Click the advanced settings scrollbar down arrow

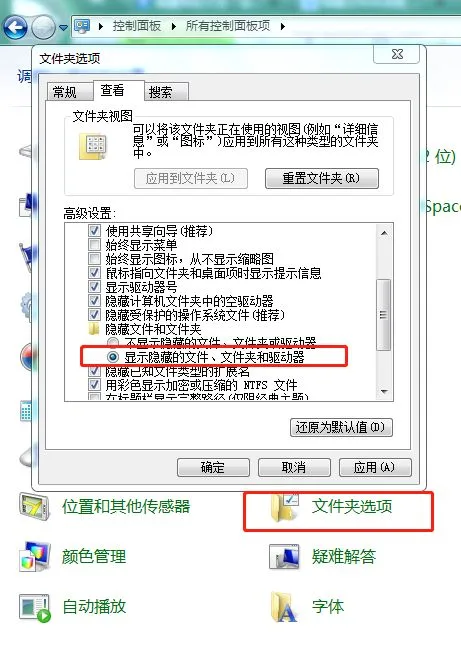tap(384, 392)
